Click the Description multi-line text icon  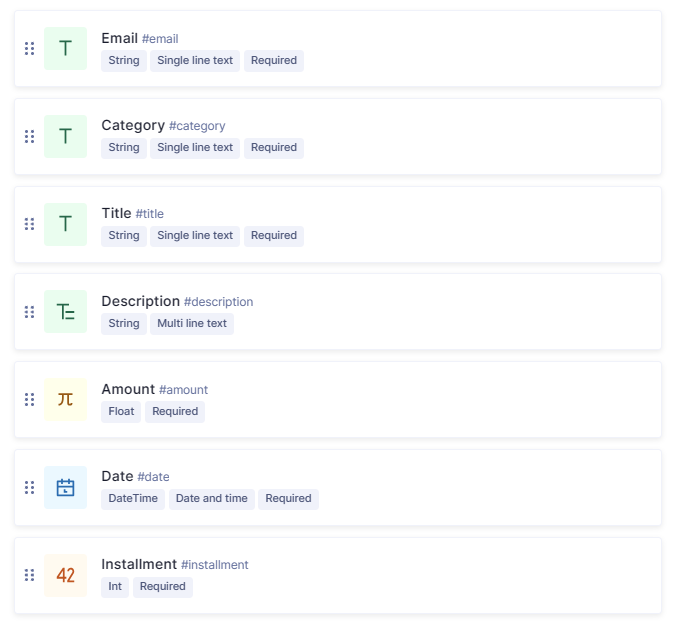click(x=65, y=312)
